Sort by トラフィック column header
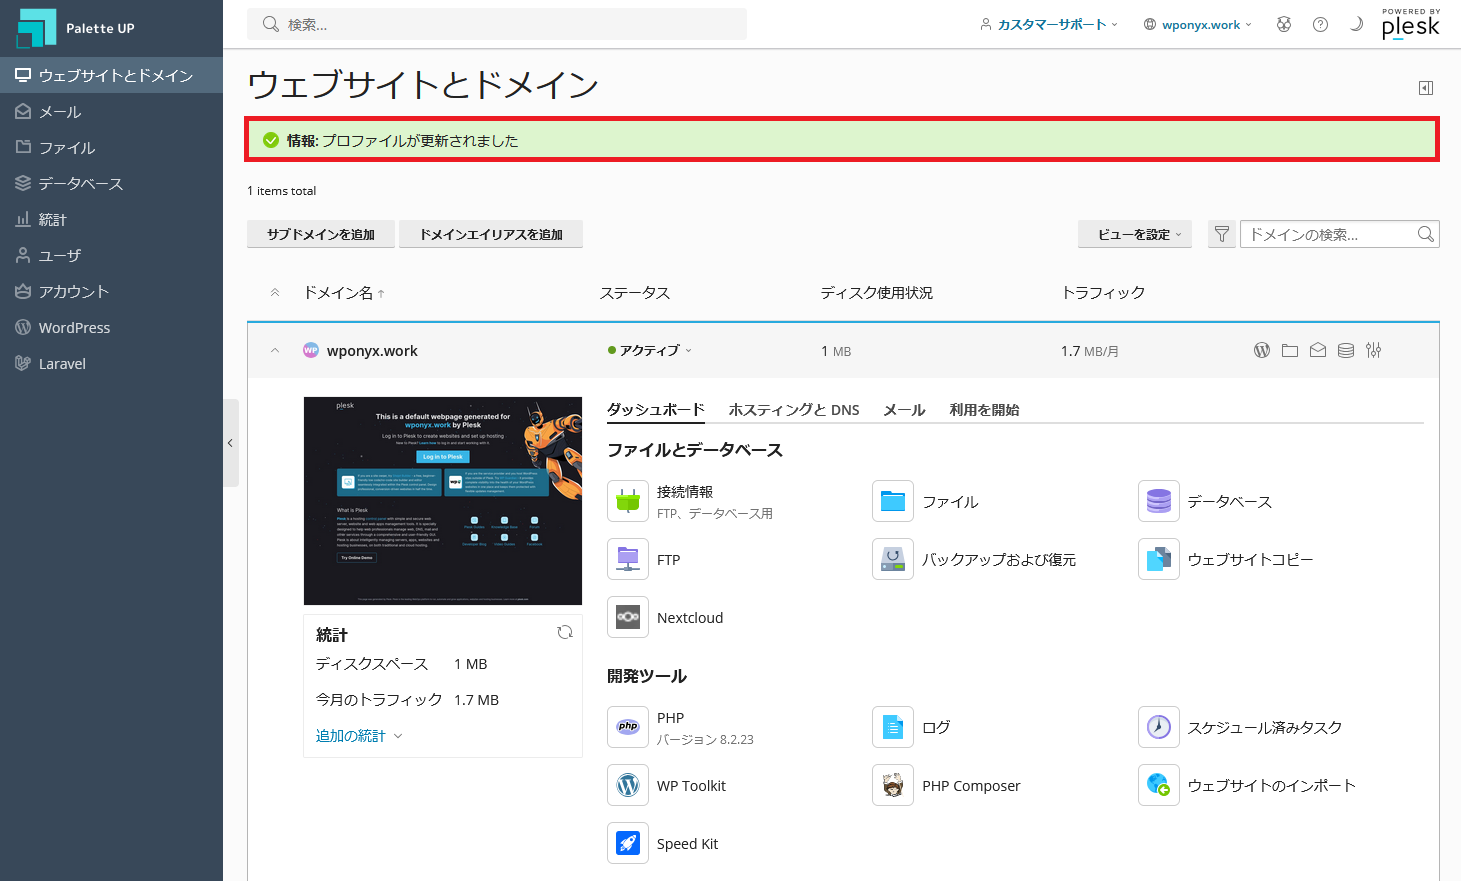Image resolution: width=1461 pixels, height=881 pixels. [x=1103, y=292]
